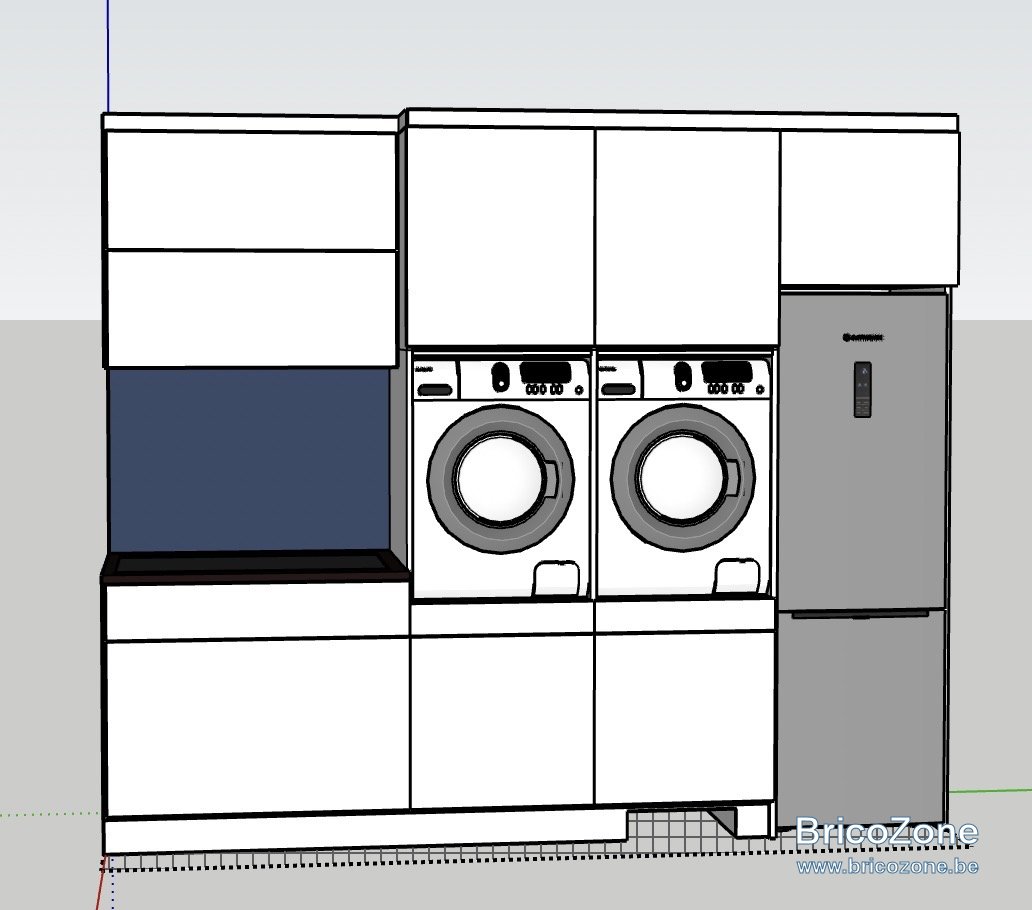Select the right washing machine porthole door
Viewport: 1032px width, 910px height.
click(683, 477)
